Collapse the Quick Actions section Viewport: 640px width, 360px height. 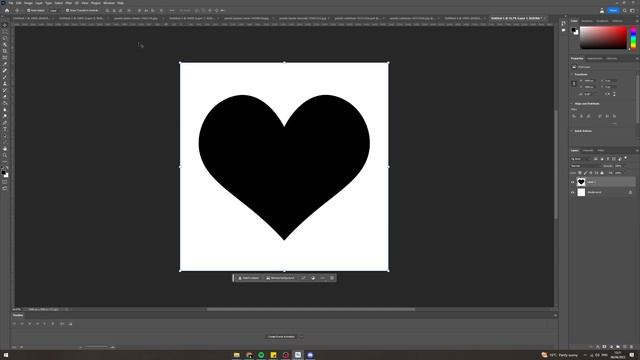[x=572, y=131]
